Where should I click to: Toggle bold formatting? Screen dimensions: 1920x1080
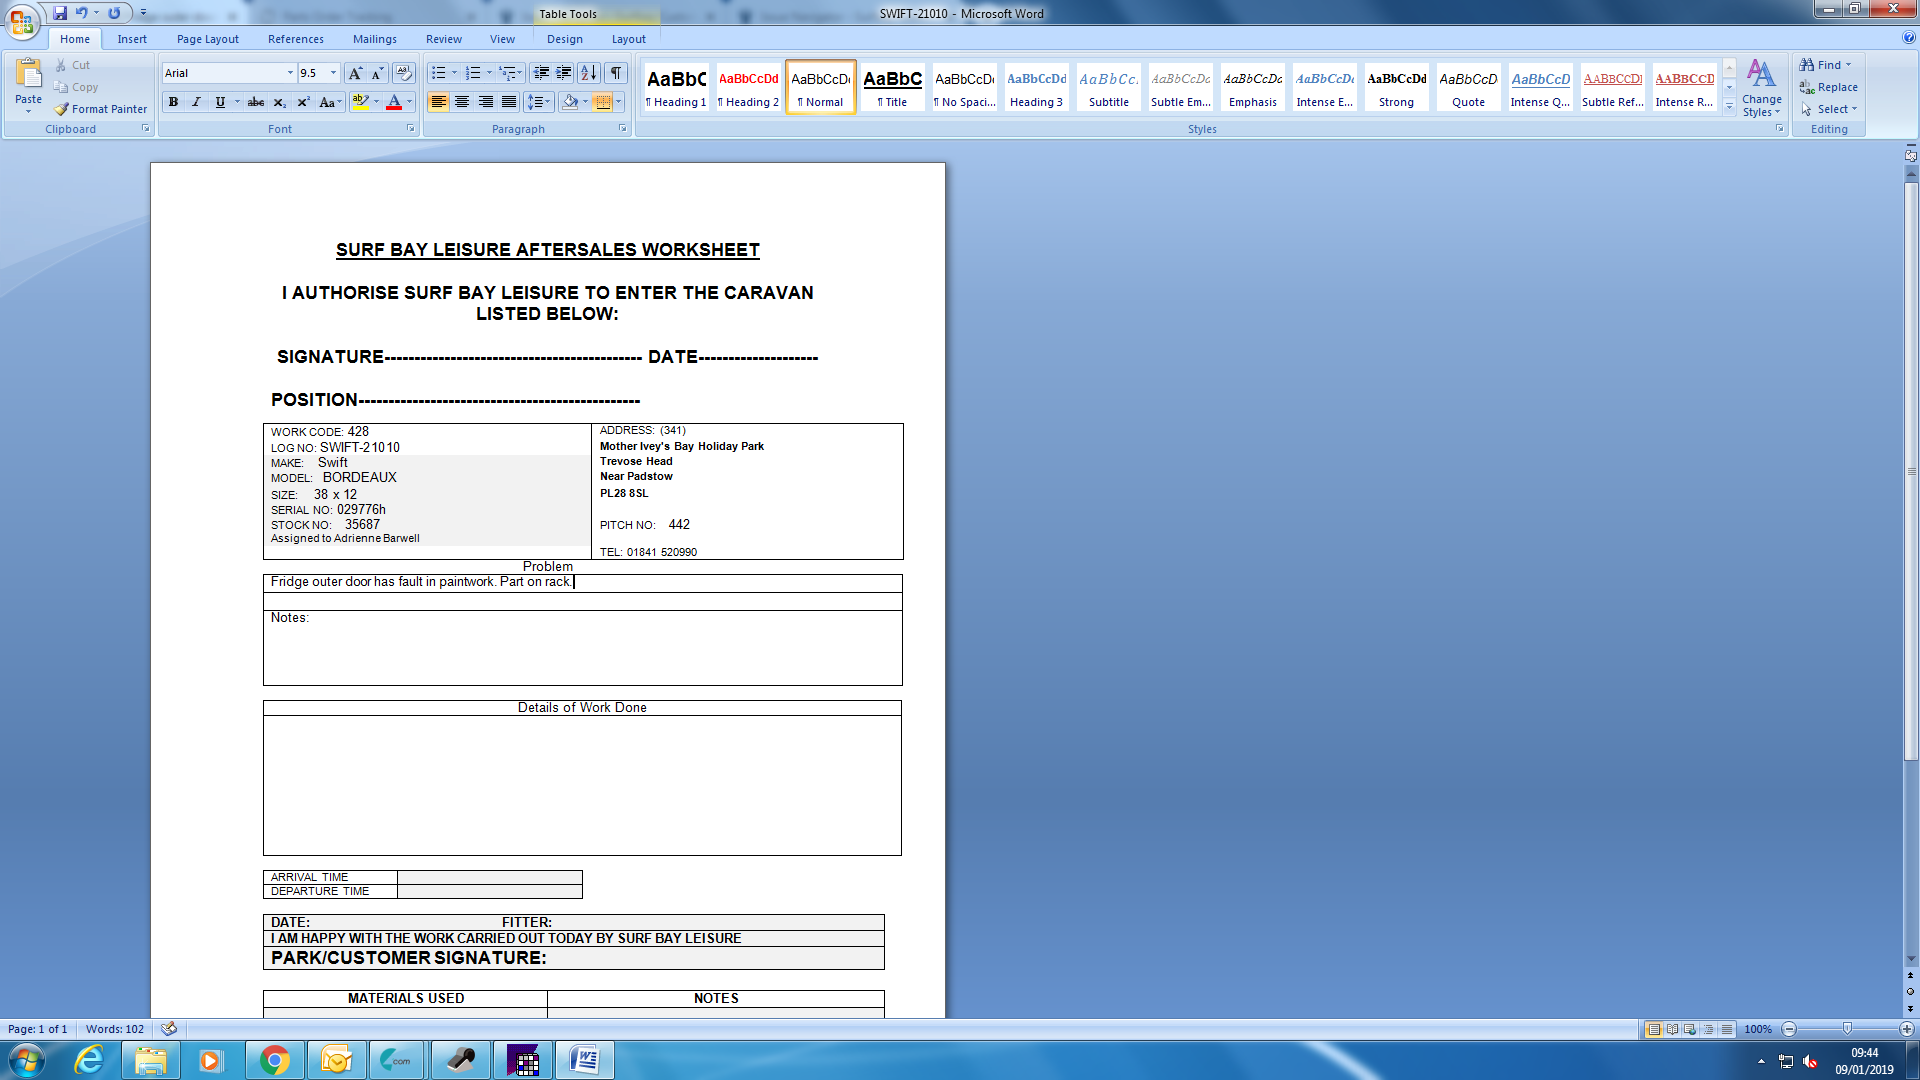tap(173, 102)
